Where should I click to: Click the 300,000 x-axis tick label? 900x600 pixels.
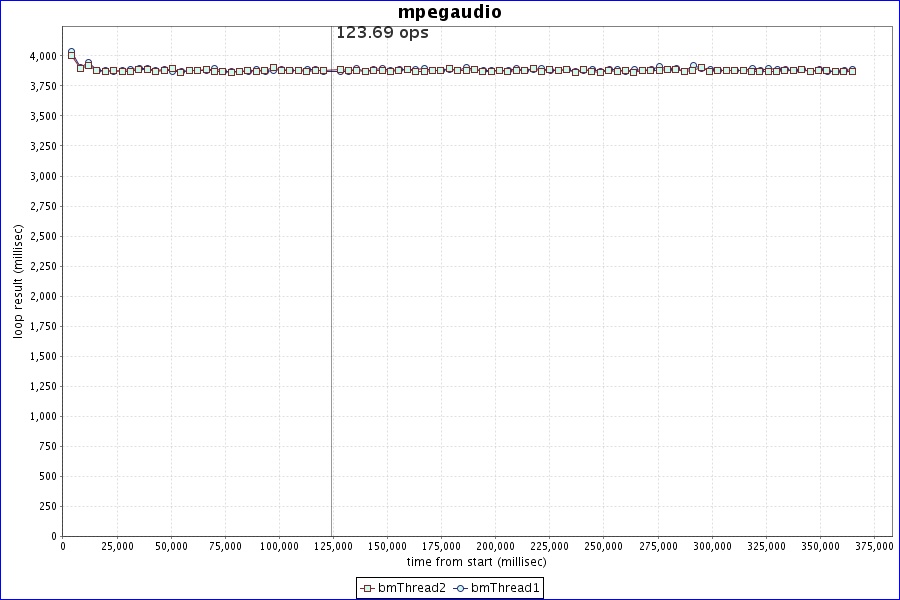(712, 547)
